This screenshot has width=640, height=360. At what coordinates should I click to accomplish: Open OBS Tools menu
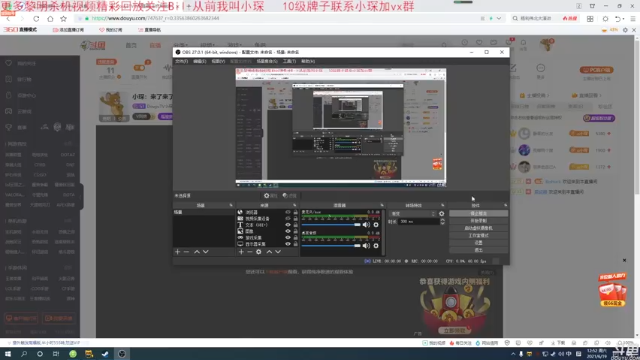click(x=289, y=61)
